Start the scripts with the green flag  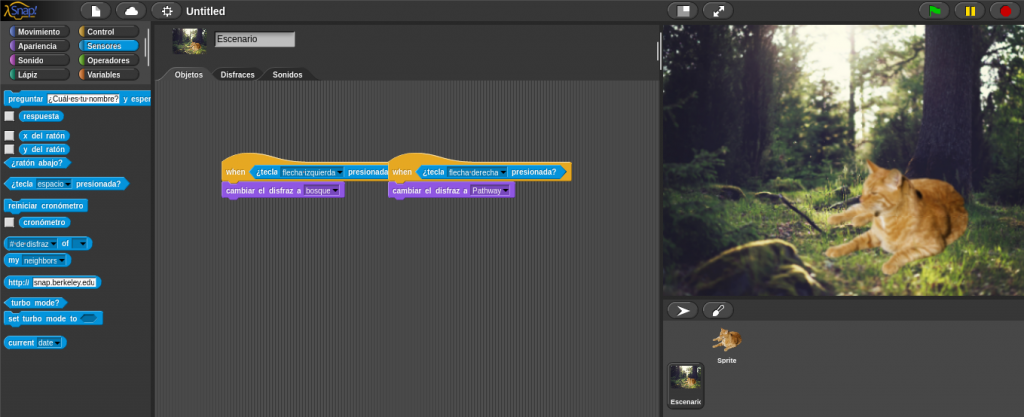tap(936, 11)
